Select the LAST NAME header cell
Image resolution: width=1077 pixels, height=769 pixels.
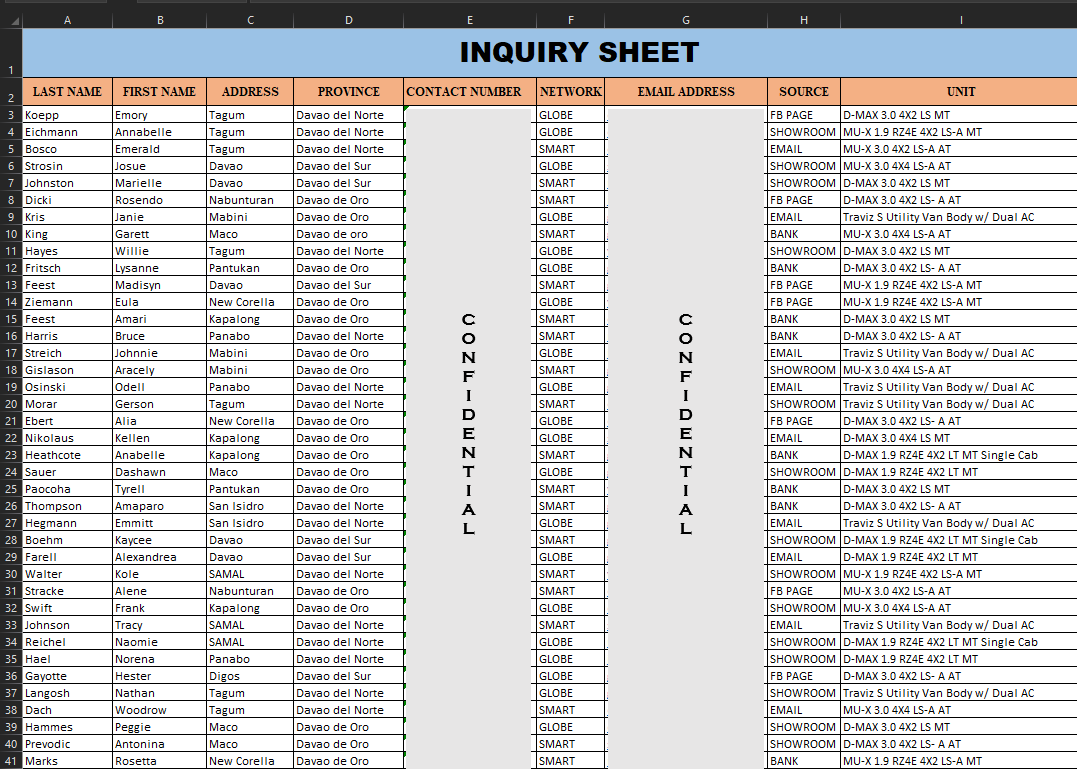(x=67, y=92)
